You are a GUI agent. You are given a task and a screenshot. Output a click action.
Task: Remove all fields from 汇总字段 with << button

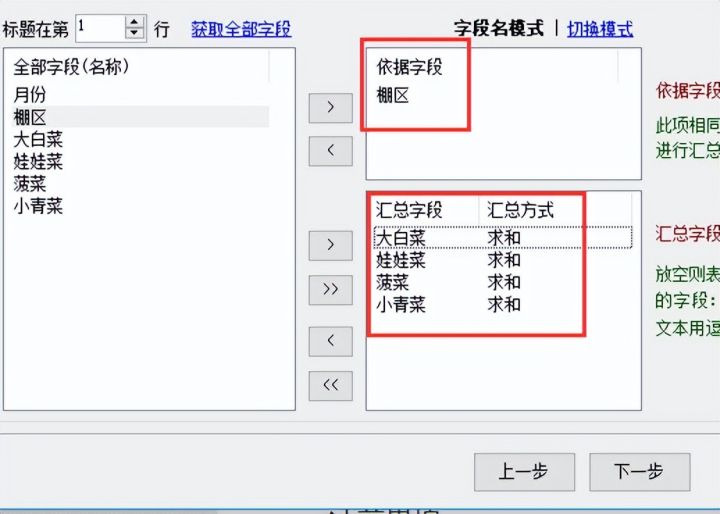click(331, 385)
